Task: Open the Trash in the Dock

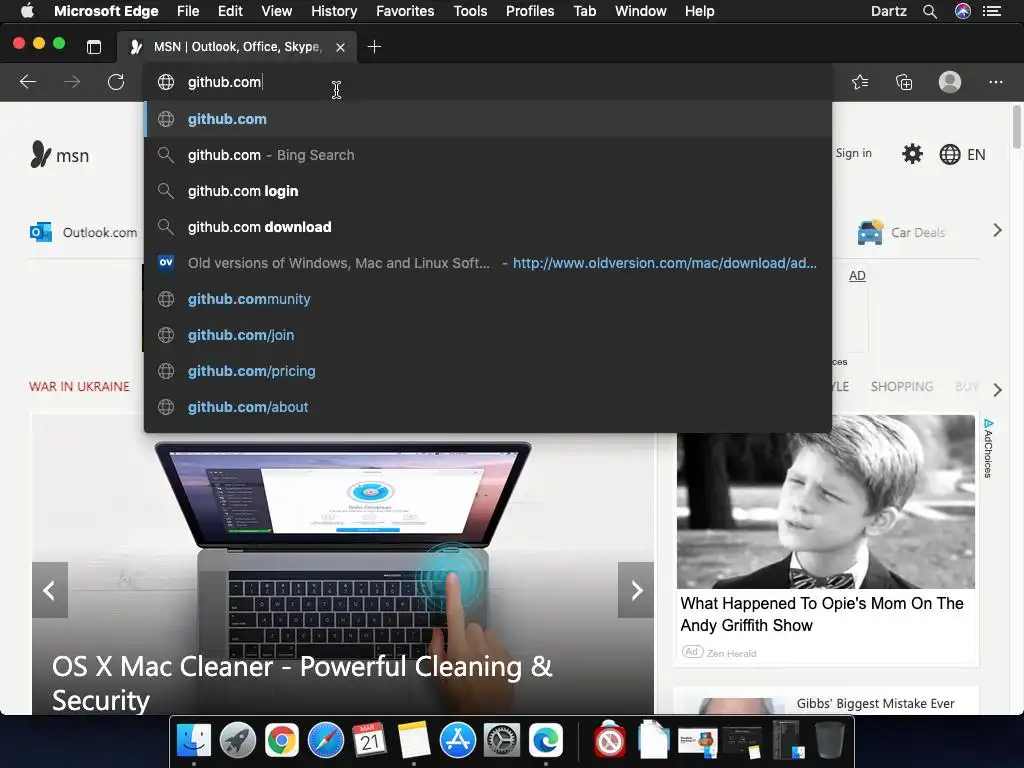Action: coord(830,741)
